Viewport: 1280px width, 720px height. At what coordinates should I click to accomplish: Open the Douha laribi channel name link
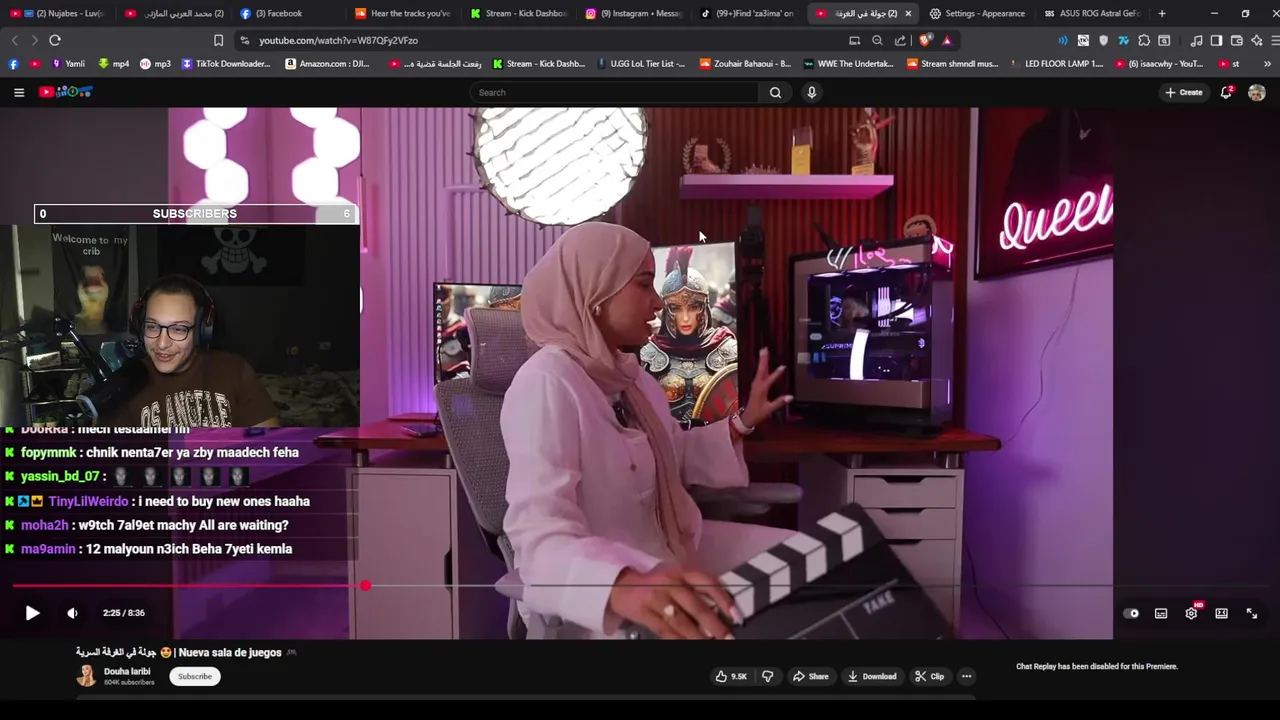click(127, 672)
